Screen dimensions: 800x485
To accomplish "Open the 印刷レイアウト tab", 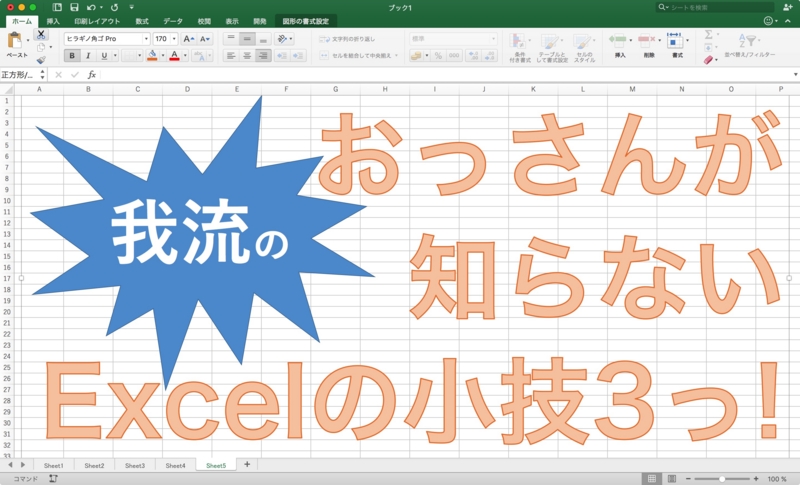I will [x=97, y=21].
